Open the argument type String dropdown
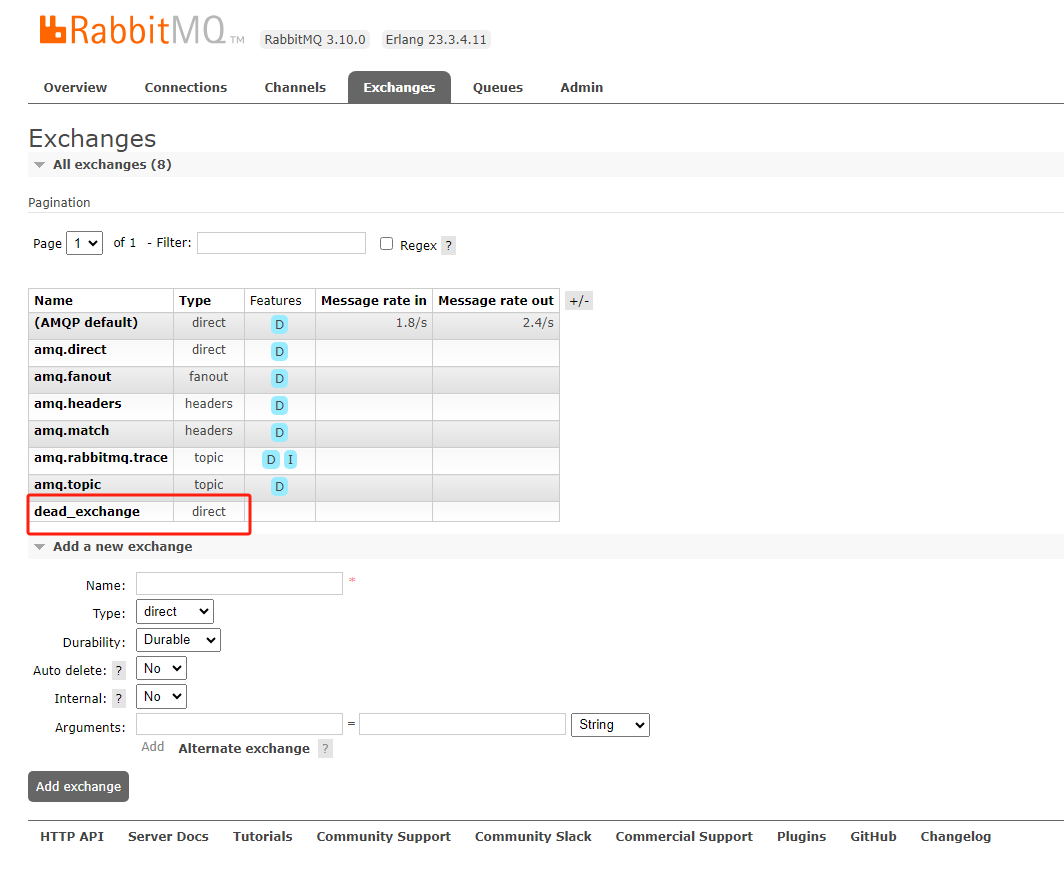The image size is (1064, 872). (610, 725)
